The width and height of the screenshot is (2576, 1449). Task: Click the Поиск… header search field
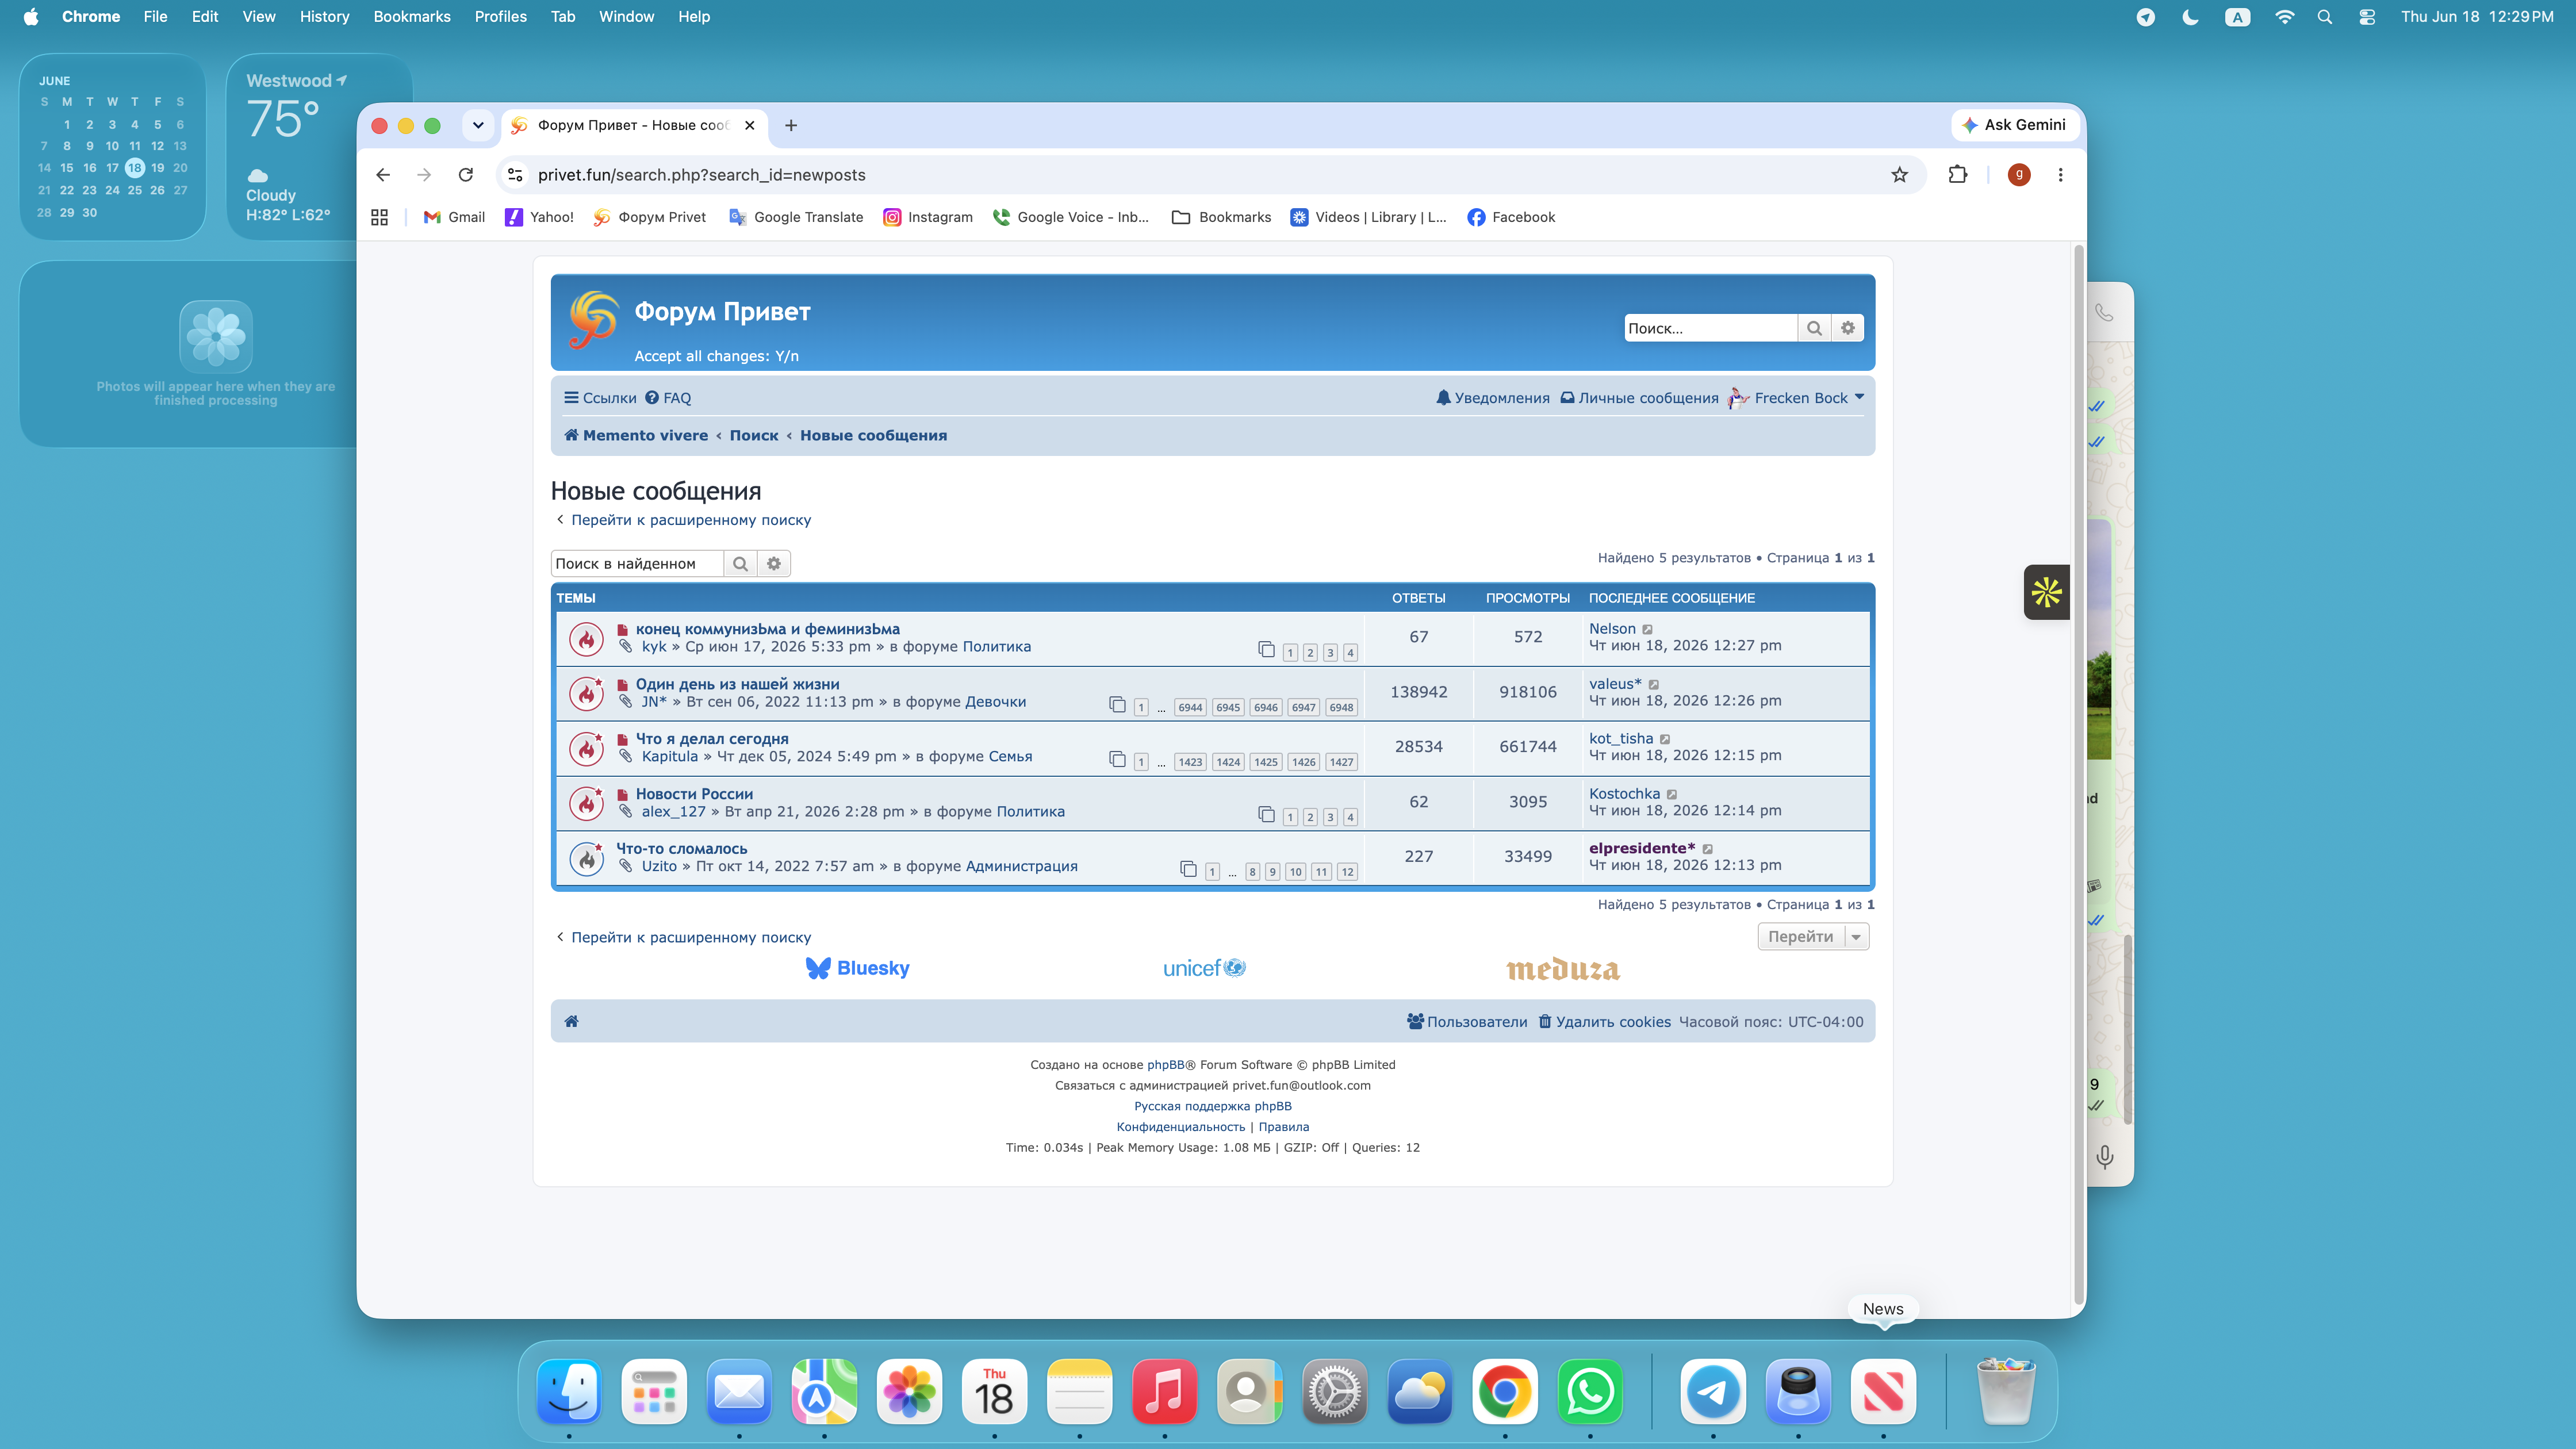[1710, 328]
